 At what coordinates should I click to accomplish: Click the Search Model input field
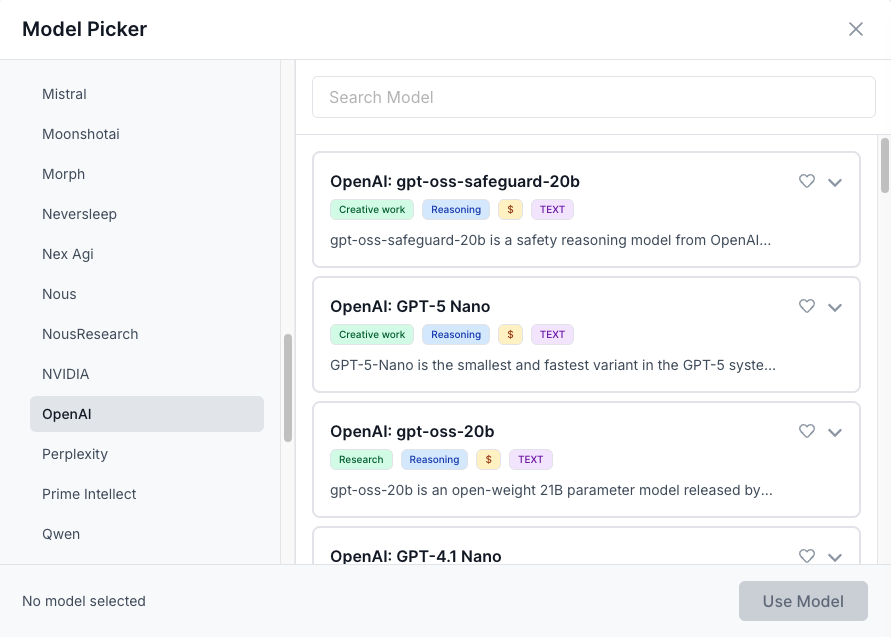pyautogui.click(x=593, y=97)
